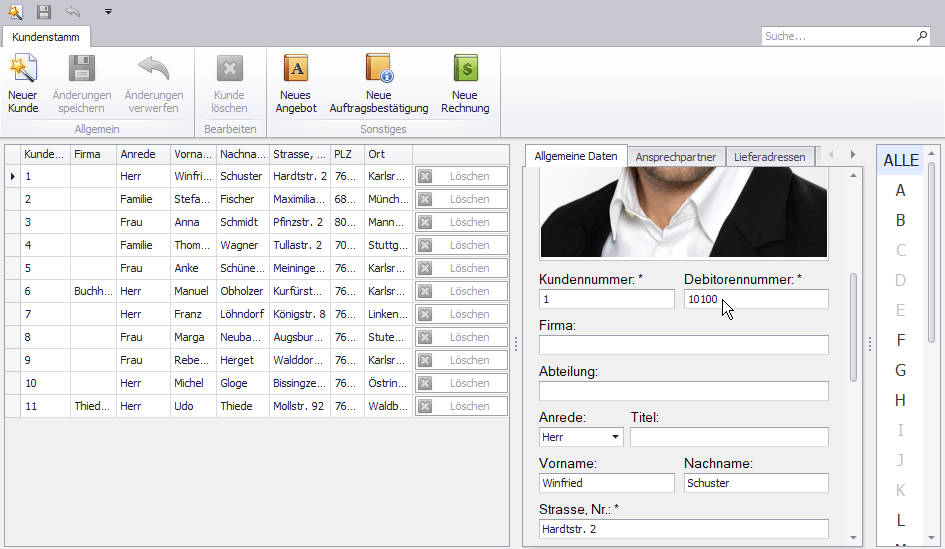This screenshot has height=549, width=945.
Task: Filter customers by letter B
Action: coord(900,221)
